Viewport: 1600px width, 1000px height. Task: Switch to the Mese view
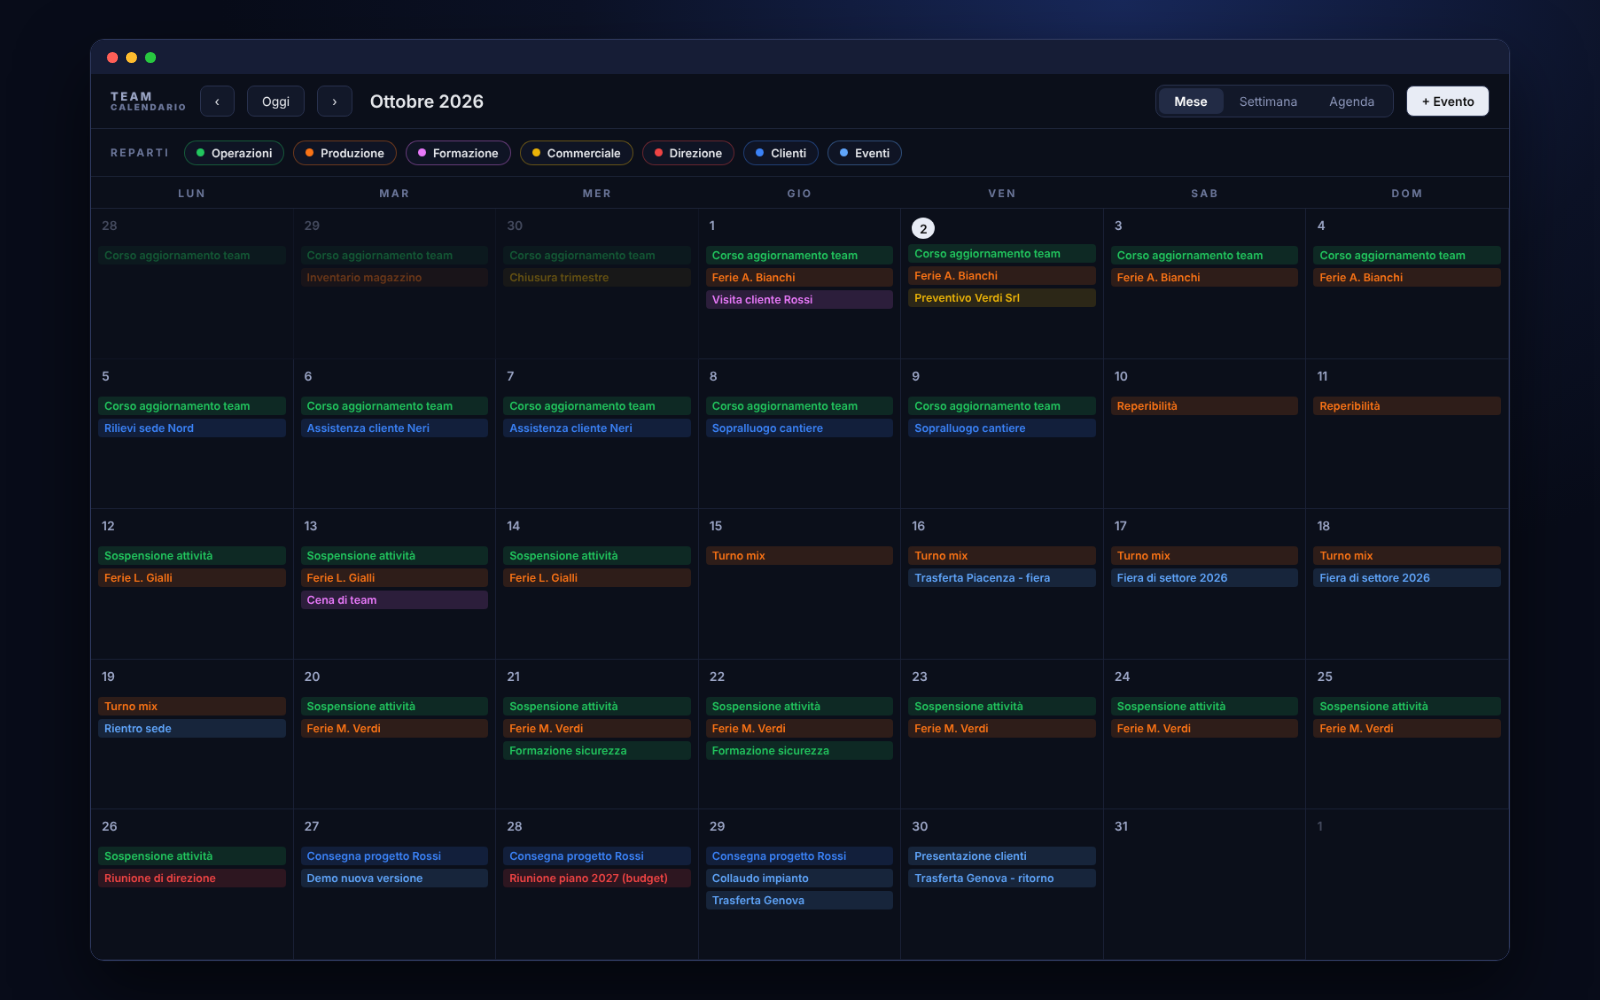[x=1190, y=101]
